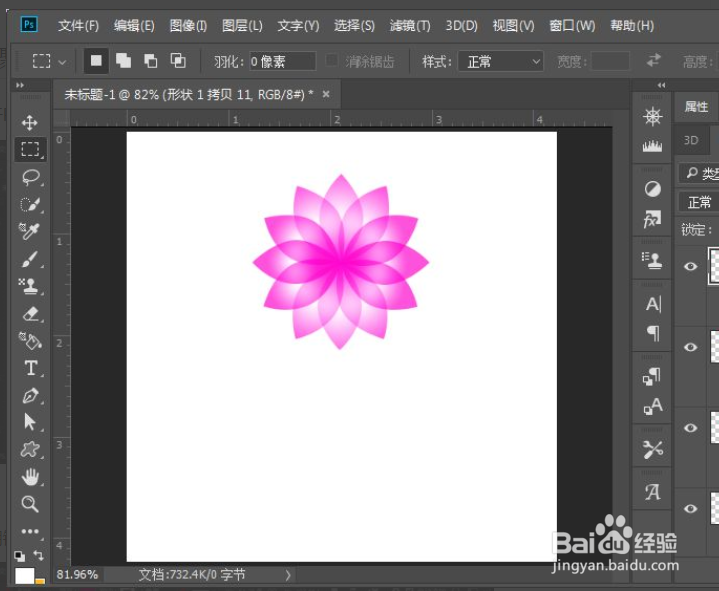Reset default foreground and background colors
719x591 pixels.
(20, 556)
